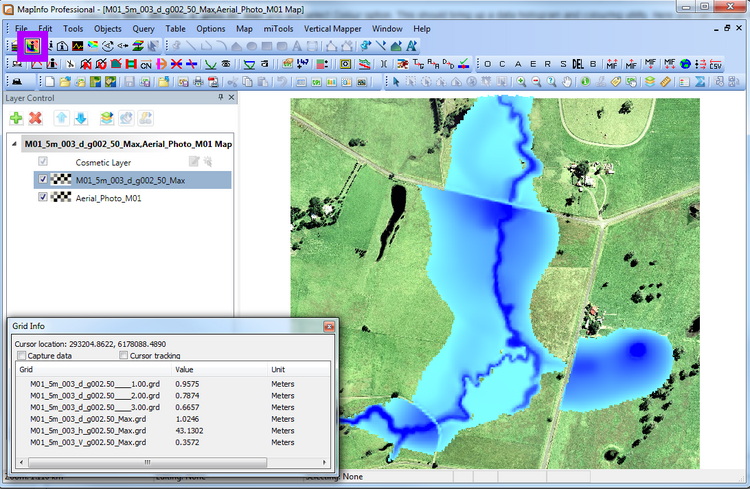Move layer up with the up arrow
The height and width of the screenshot is (489, 750).
coord(61,118)
